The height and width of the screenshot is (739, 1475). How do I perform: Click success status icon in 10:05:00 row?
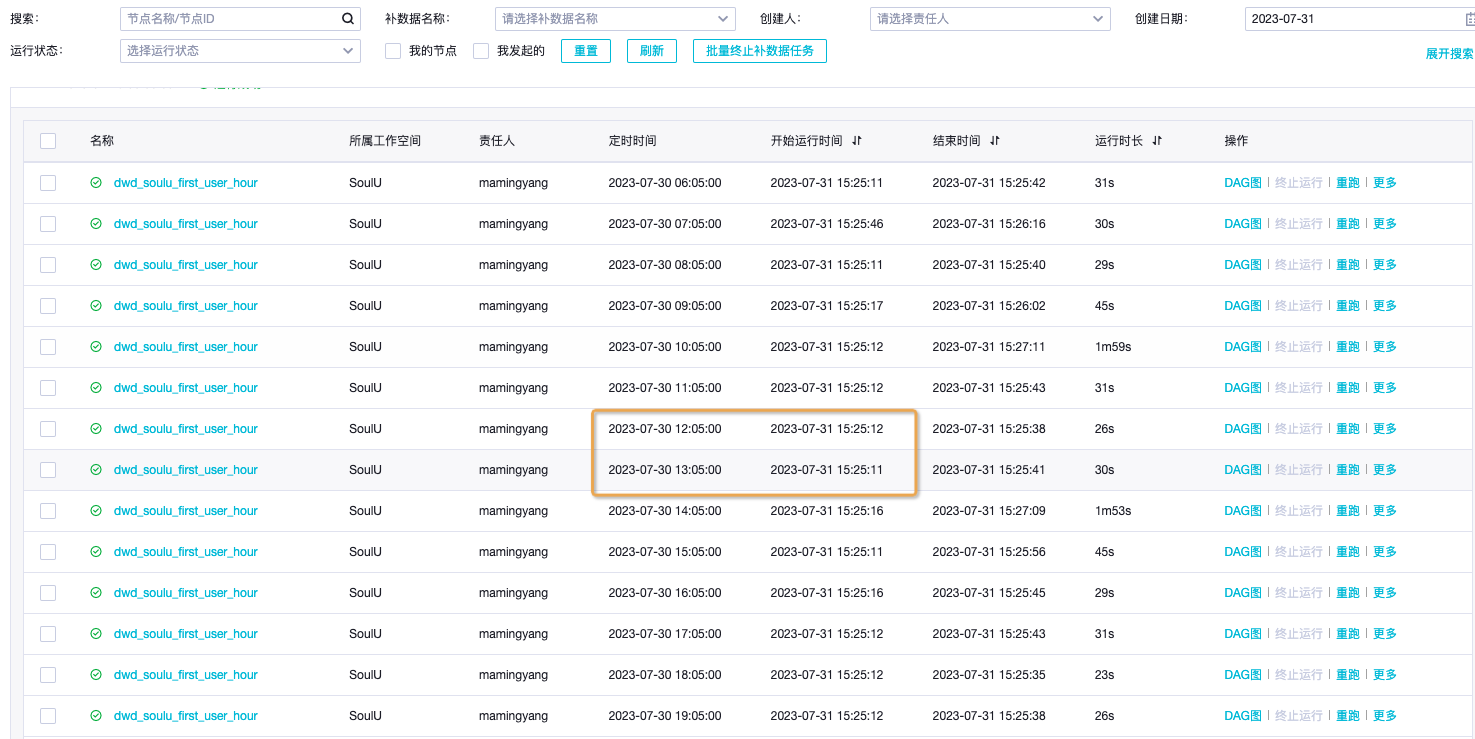pos(96,347)
